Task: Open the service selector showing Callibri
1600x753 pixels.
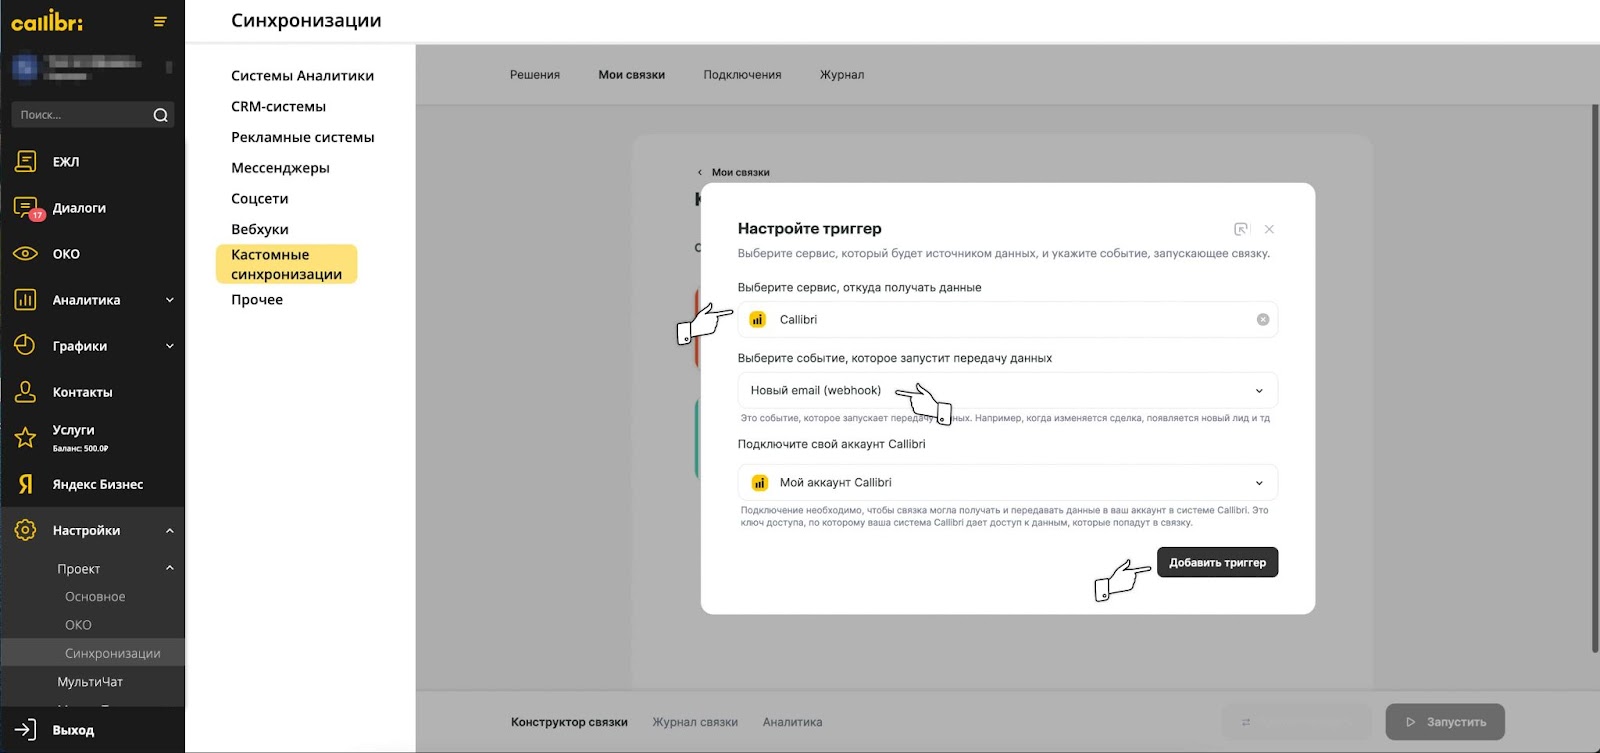Action: [x=1008, y=319]
